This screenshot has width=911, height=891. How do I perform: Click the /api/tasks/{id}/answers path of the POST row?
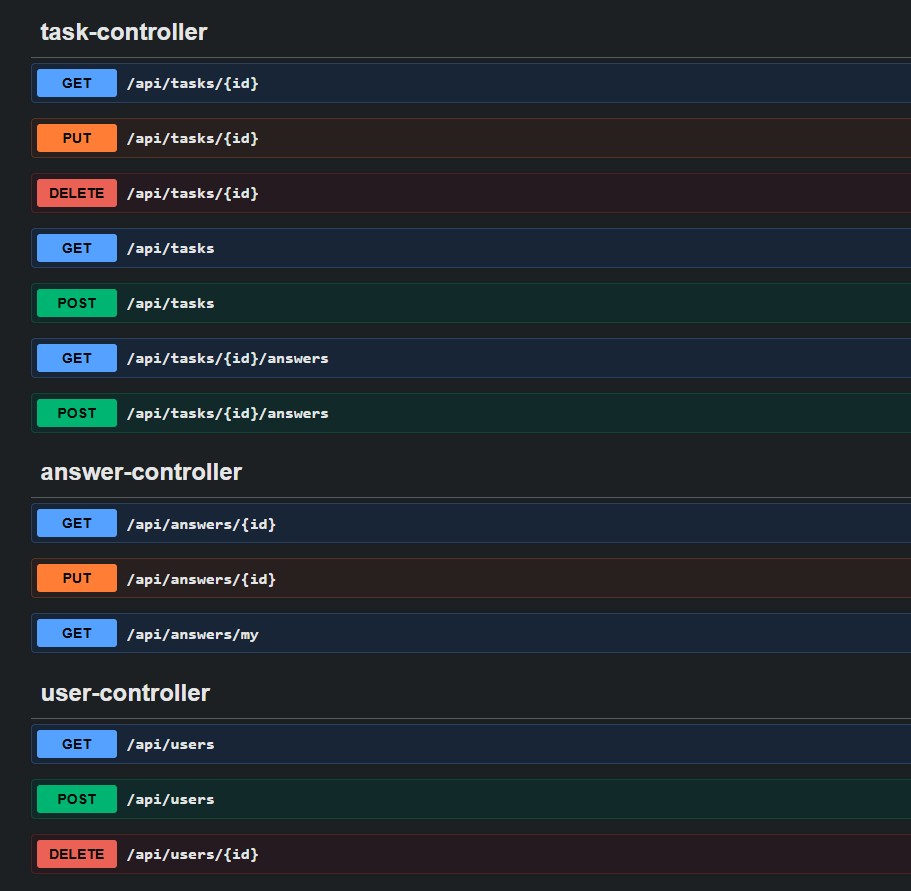227,414
